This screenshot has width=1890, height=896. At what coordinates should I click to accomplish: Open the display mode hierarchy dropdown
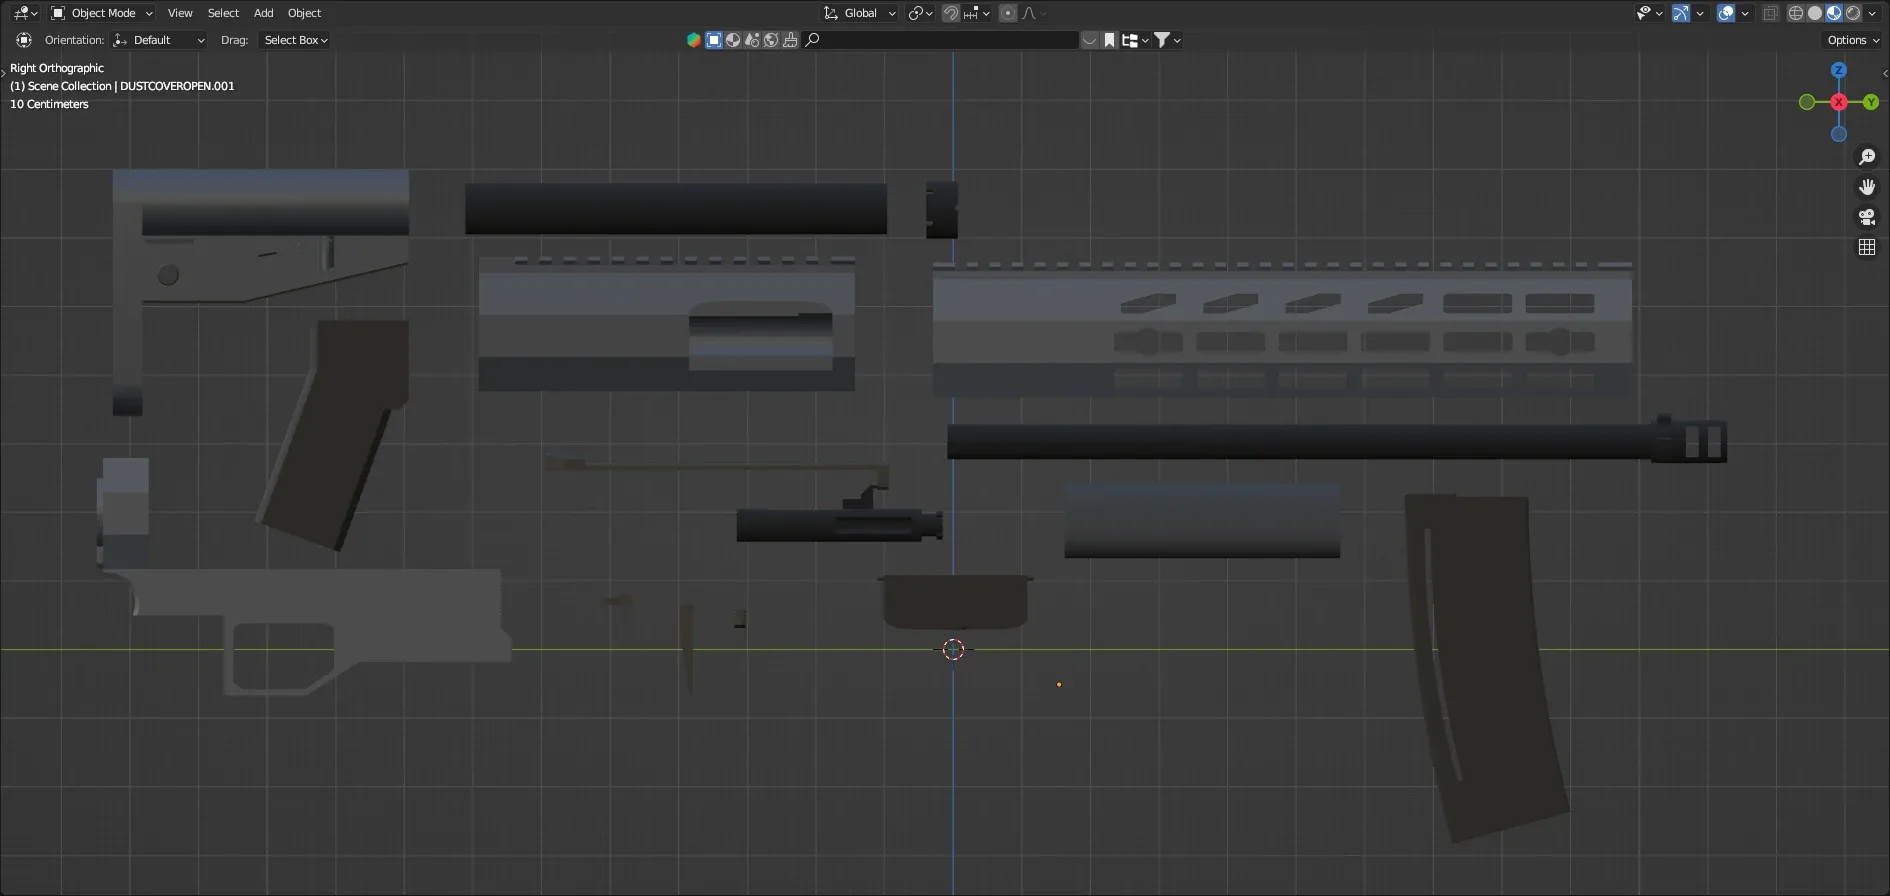(1135, 40)
